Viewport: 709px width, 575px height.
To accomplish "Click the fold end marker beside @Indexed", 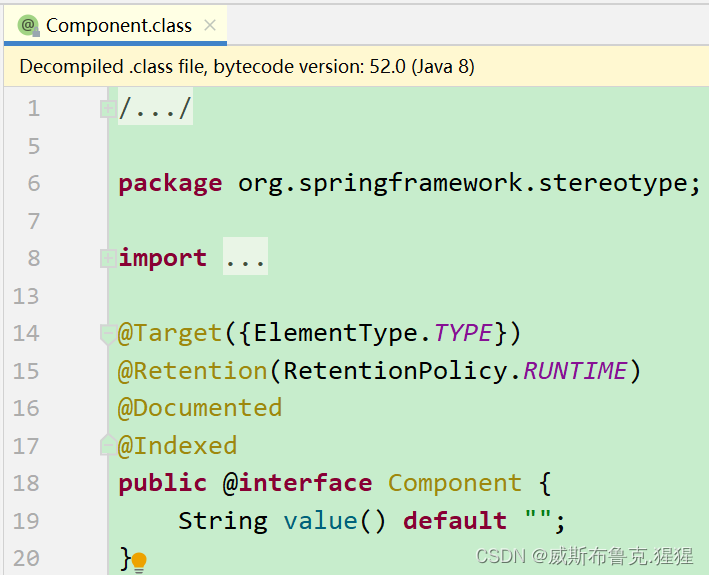I will 107,445.
